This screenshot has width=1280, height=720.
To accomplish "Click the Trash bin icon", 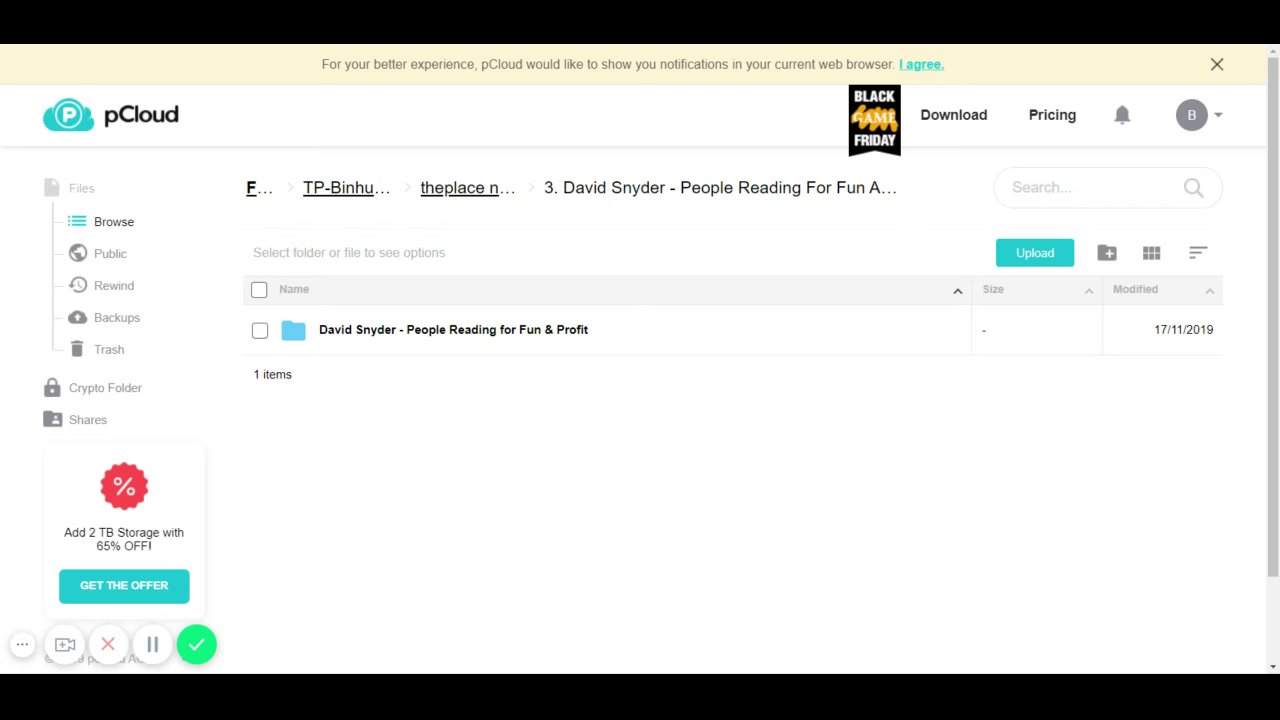I will [77, 349].
